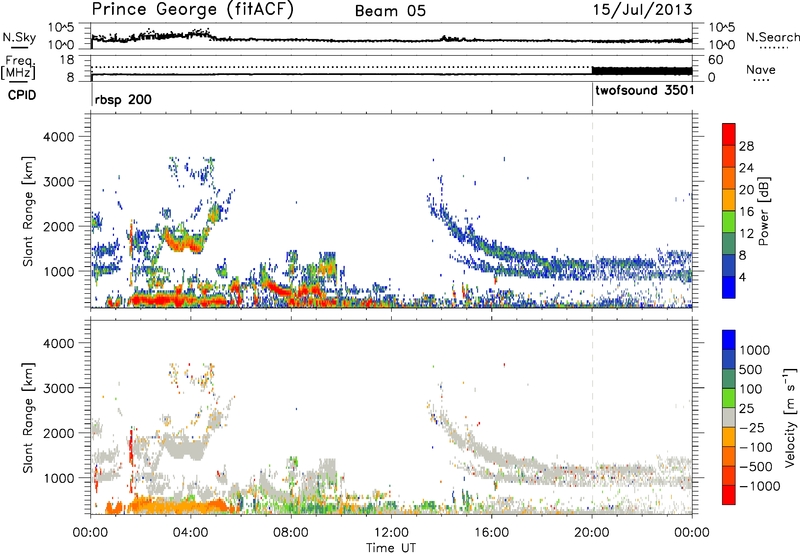
Task: Click the red top of the power colorbar
Action: pyautogui.click(x=729, y=135)
